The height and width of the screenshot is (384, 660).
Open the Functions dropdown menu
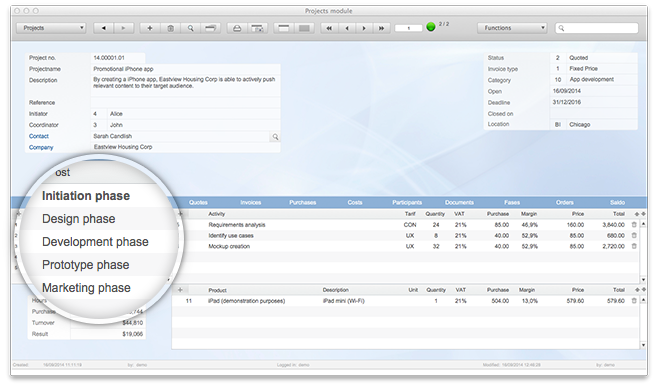[512, 28]
